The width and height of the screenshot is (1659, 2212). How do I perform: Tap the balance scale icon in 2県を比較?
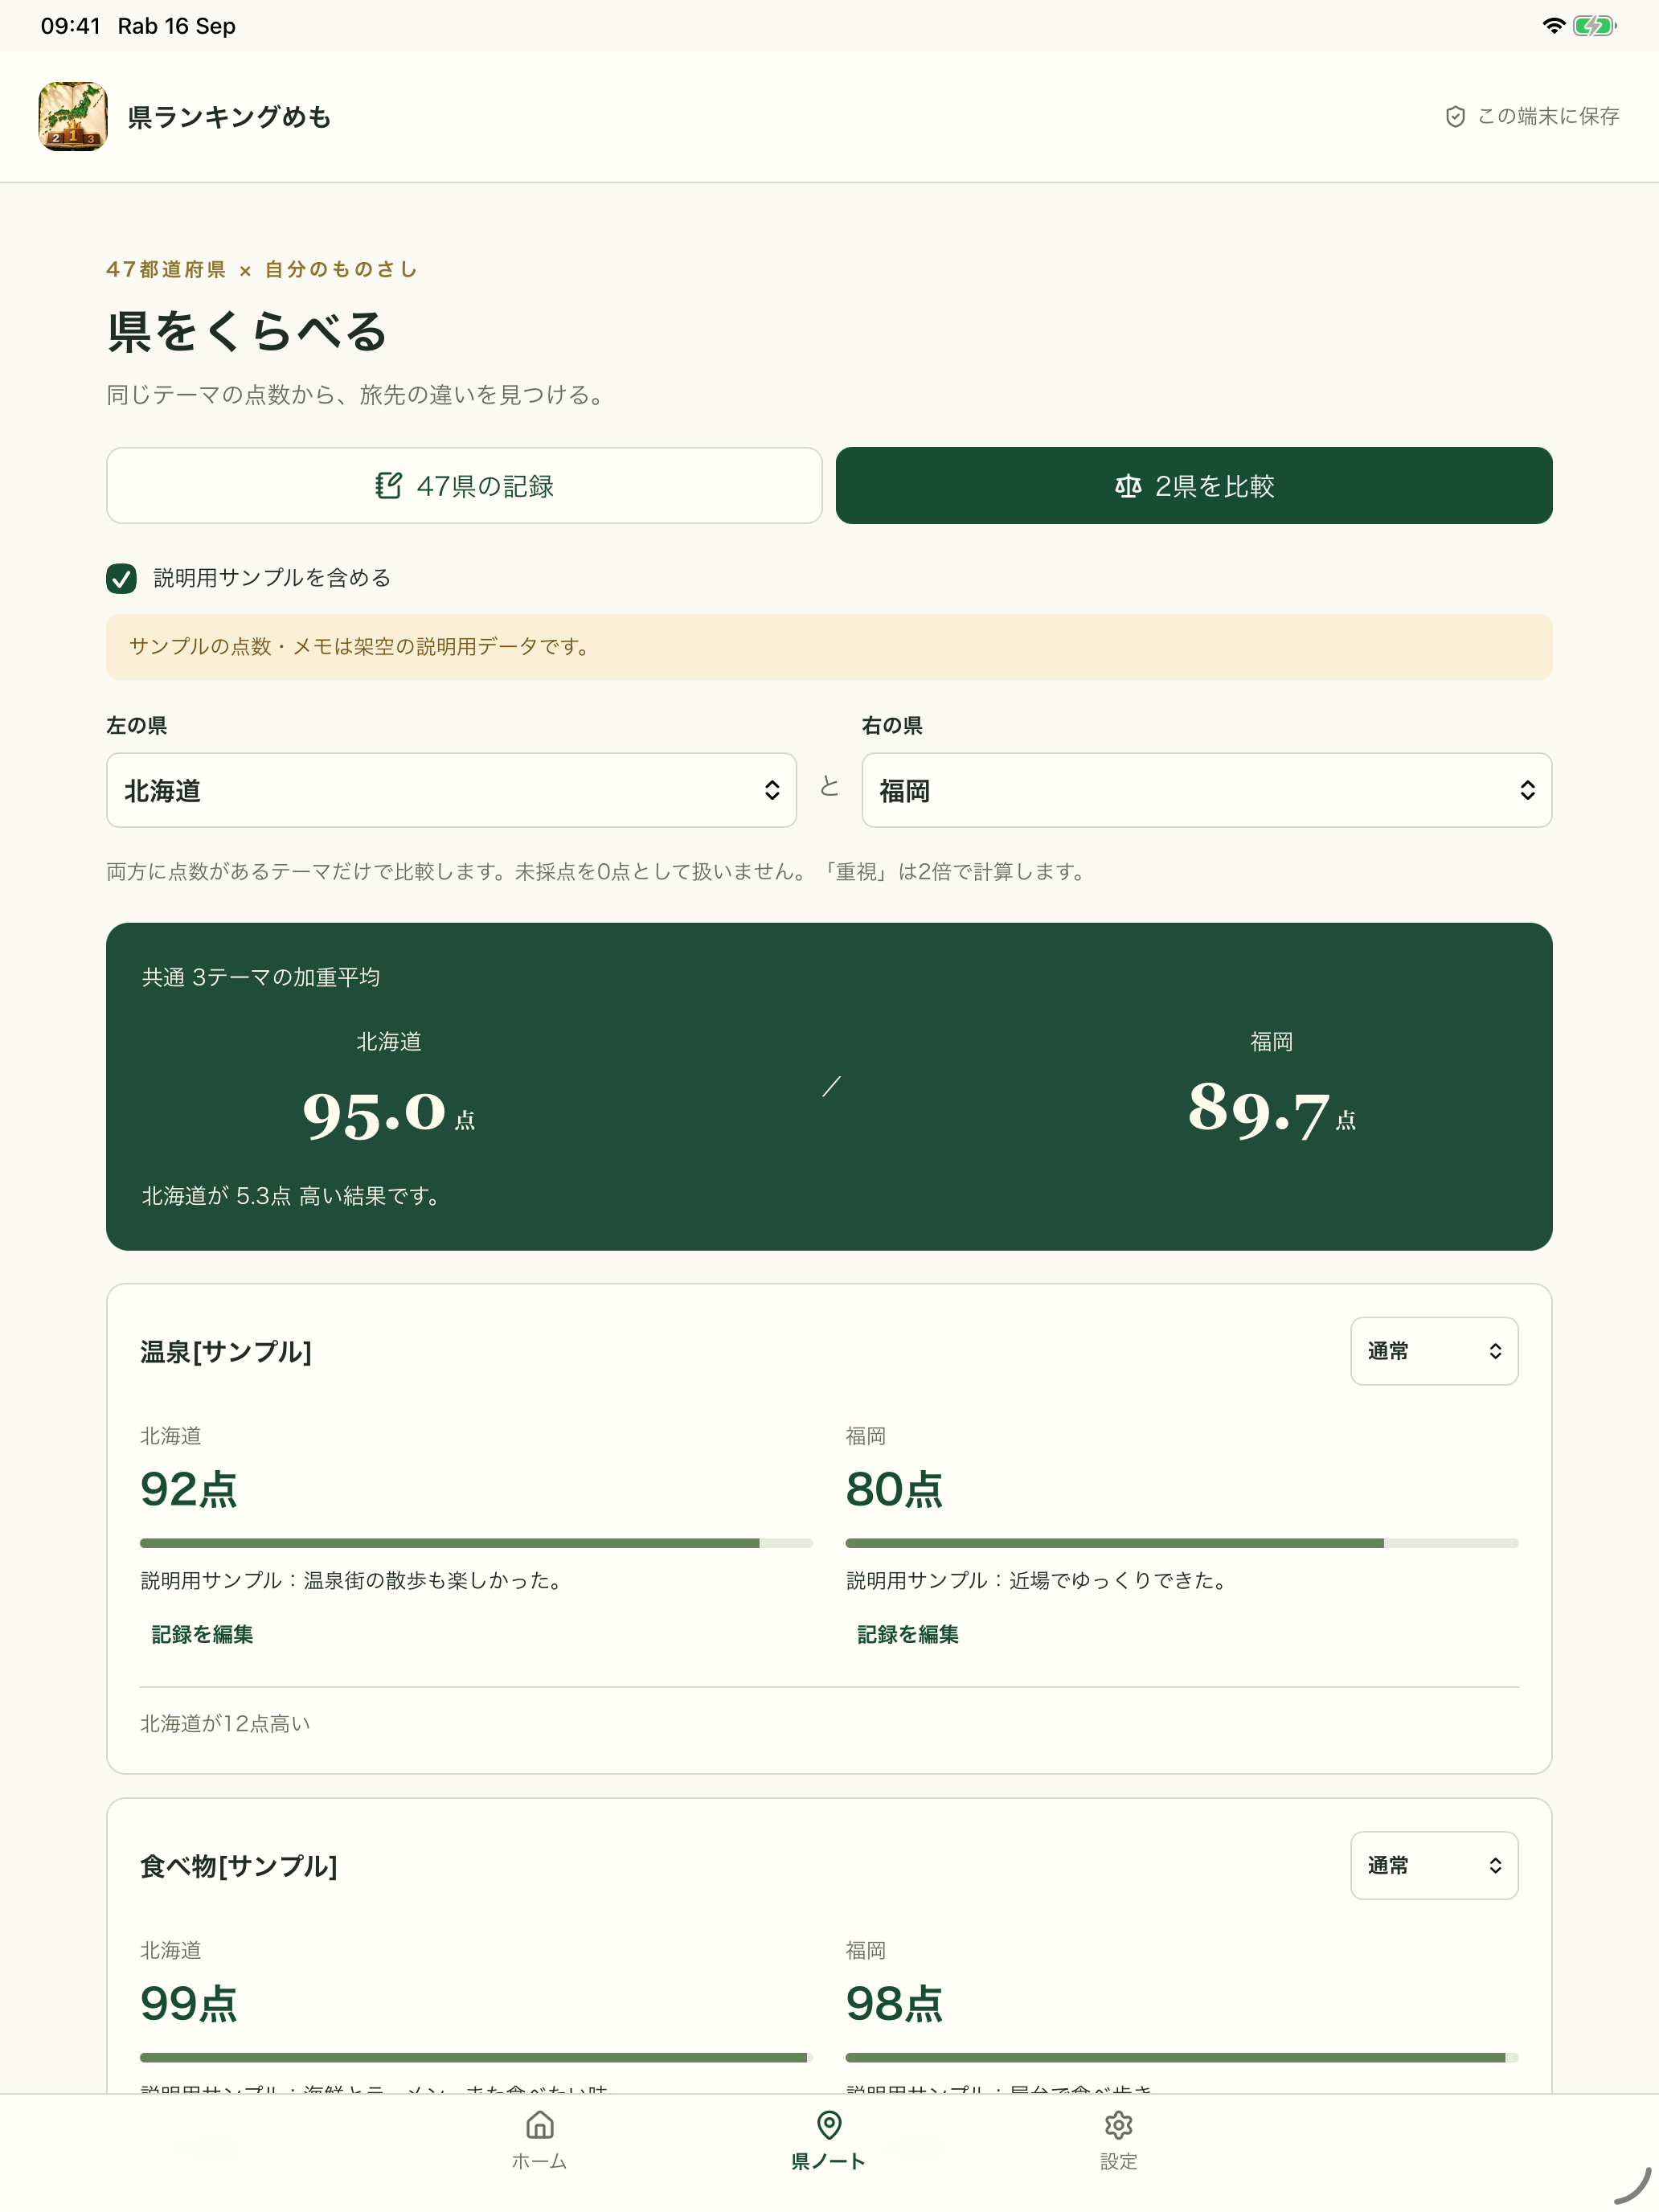pyautogui.click(x=1128, y=486)
